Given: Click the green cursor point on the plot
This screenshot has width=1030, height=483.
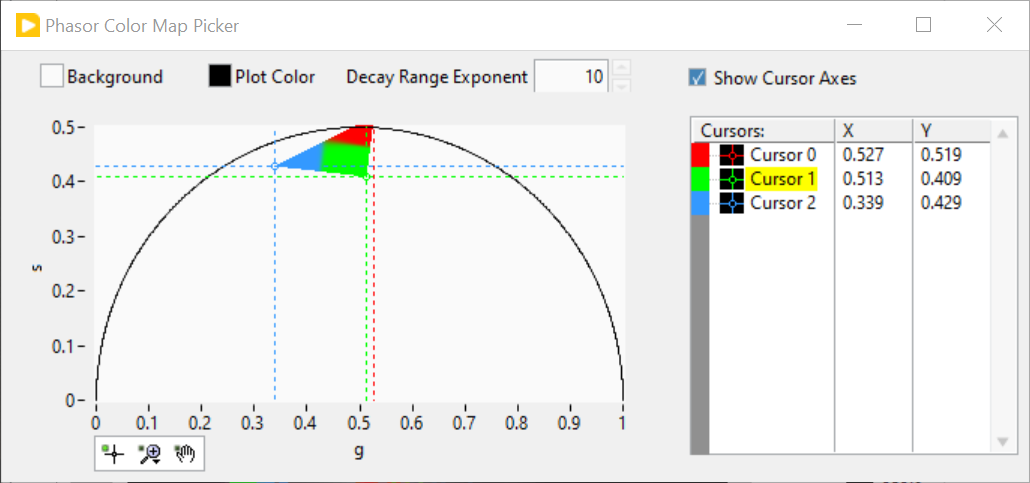Looking at the screenshot, I should click(x=366, y=177).
